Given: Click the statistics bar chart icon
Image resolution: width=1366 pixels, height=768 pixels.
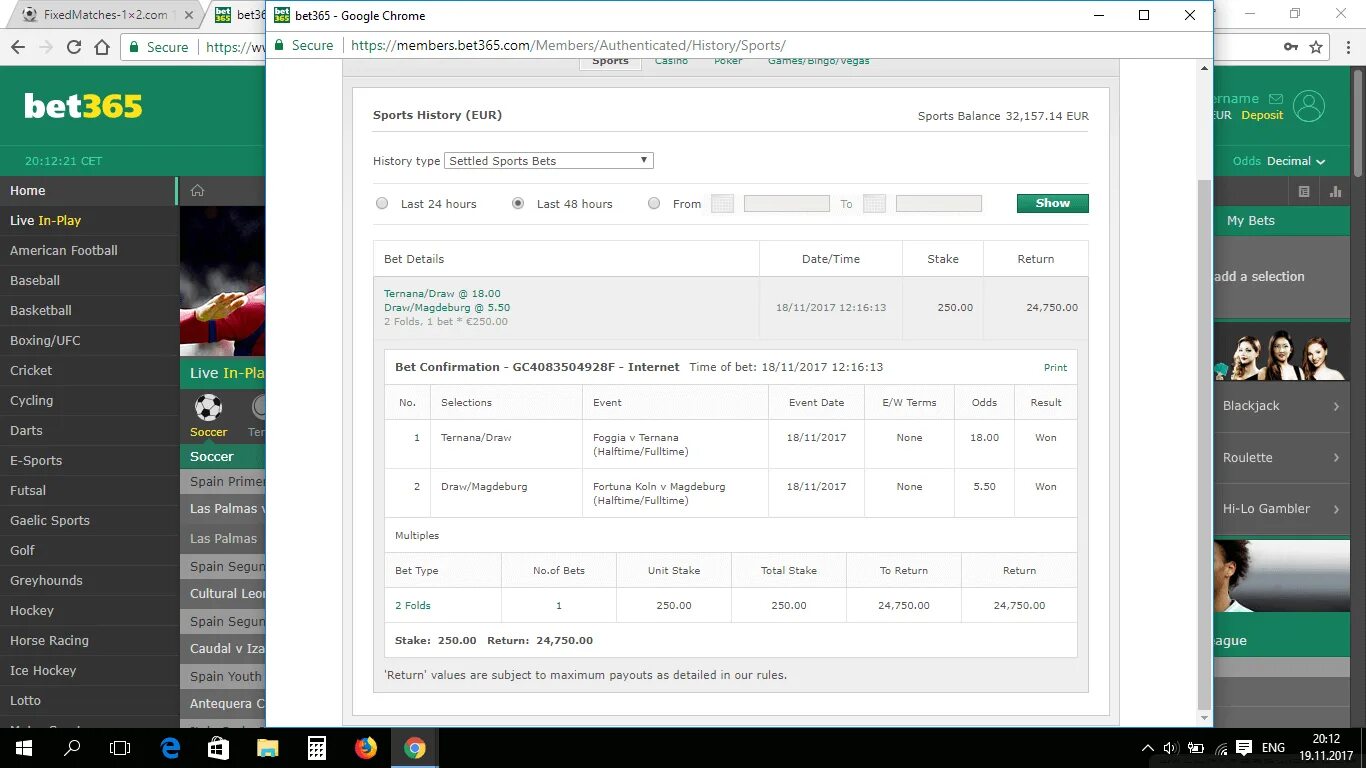Looking at the screenshot, I should [x=1335, y=191].
